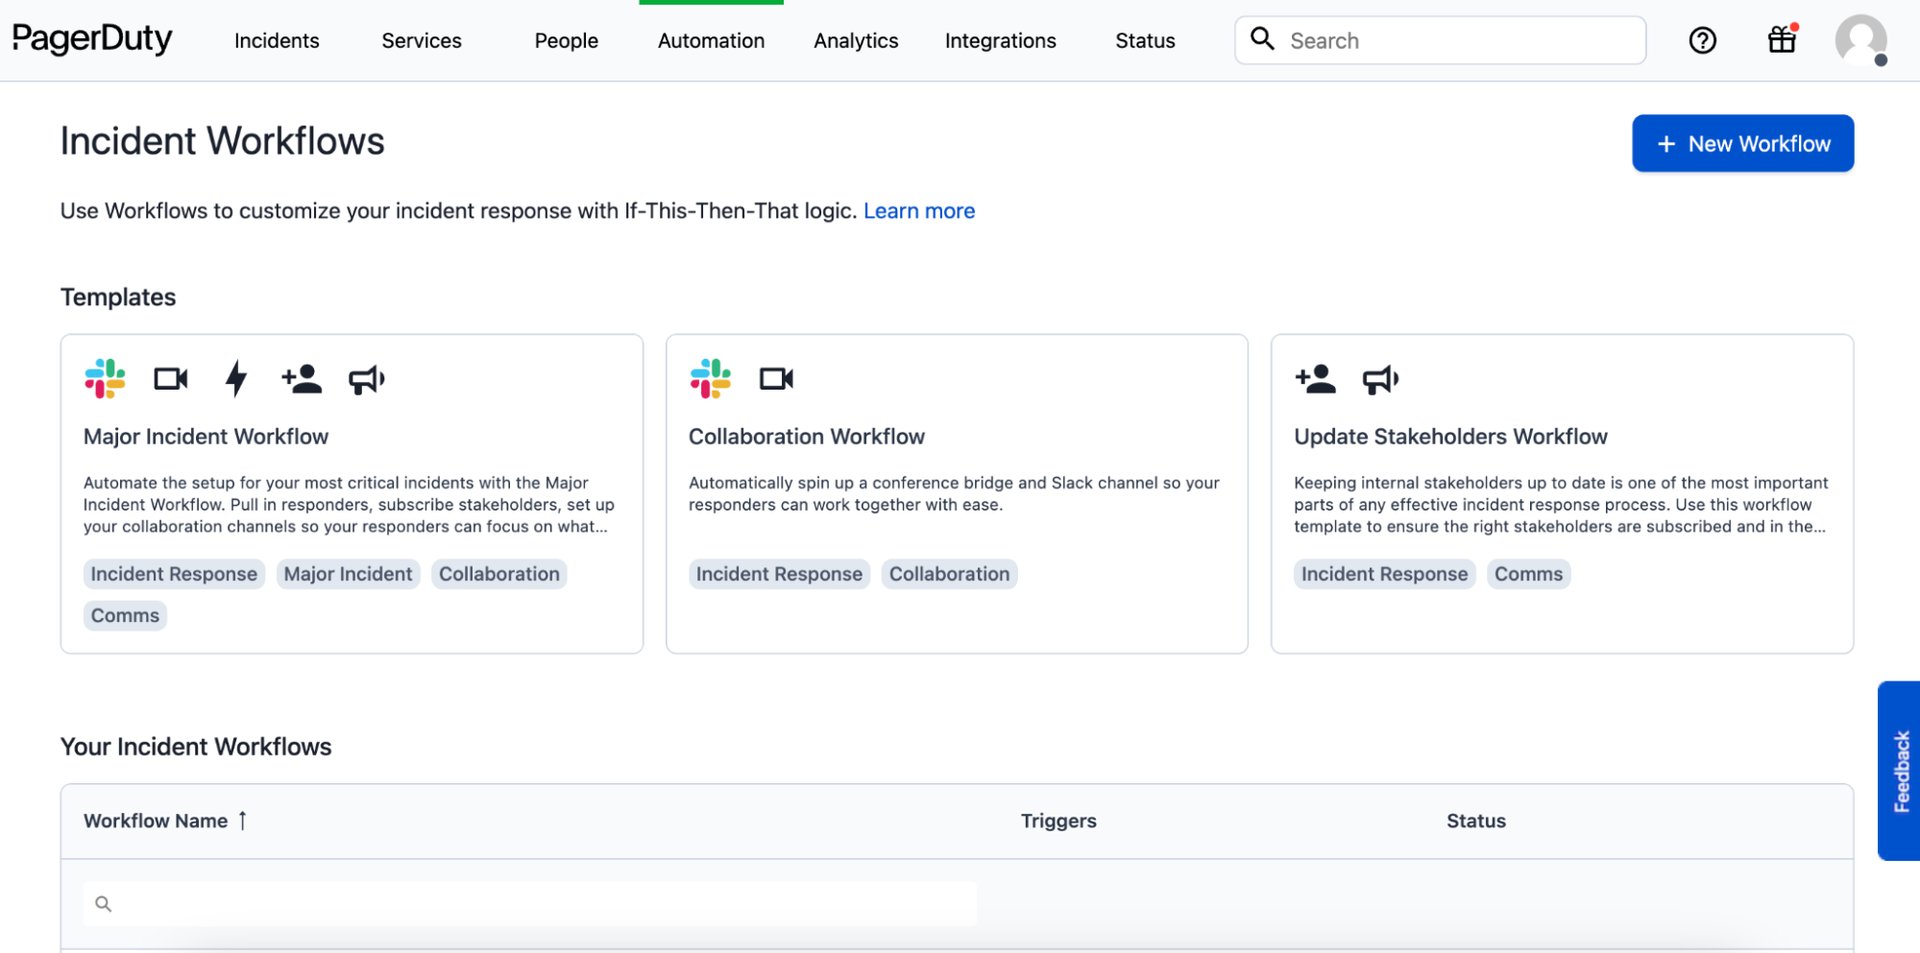Click the Slack icon on Major Incident Workflow card

[x=105, y=379]
